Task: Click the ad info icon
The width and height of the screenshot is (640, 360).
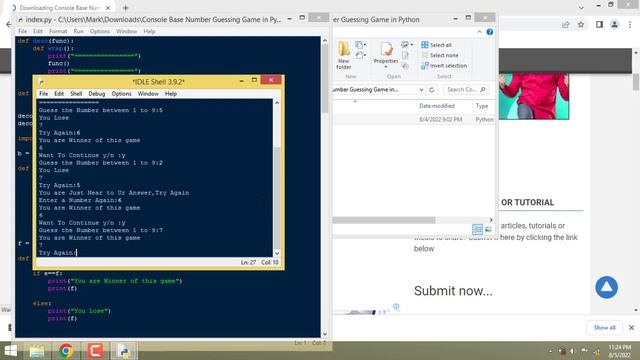Action: (396, 307)
